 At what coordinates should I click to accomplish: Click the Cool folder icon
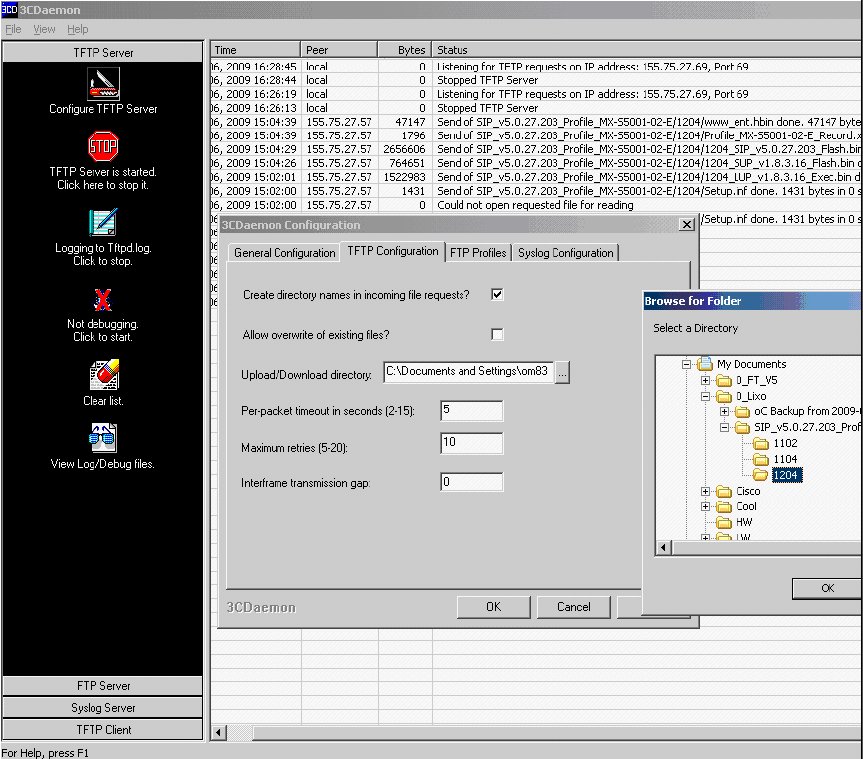[x=724, y=506]
